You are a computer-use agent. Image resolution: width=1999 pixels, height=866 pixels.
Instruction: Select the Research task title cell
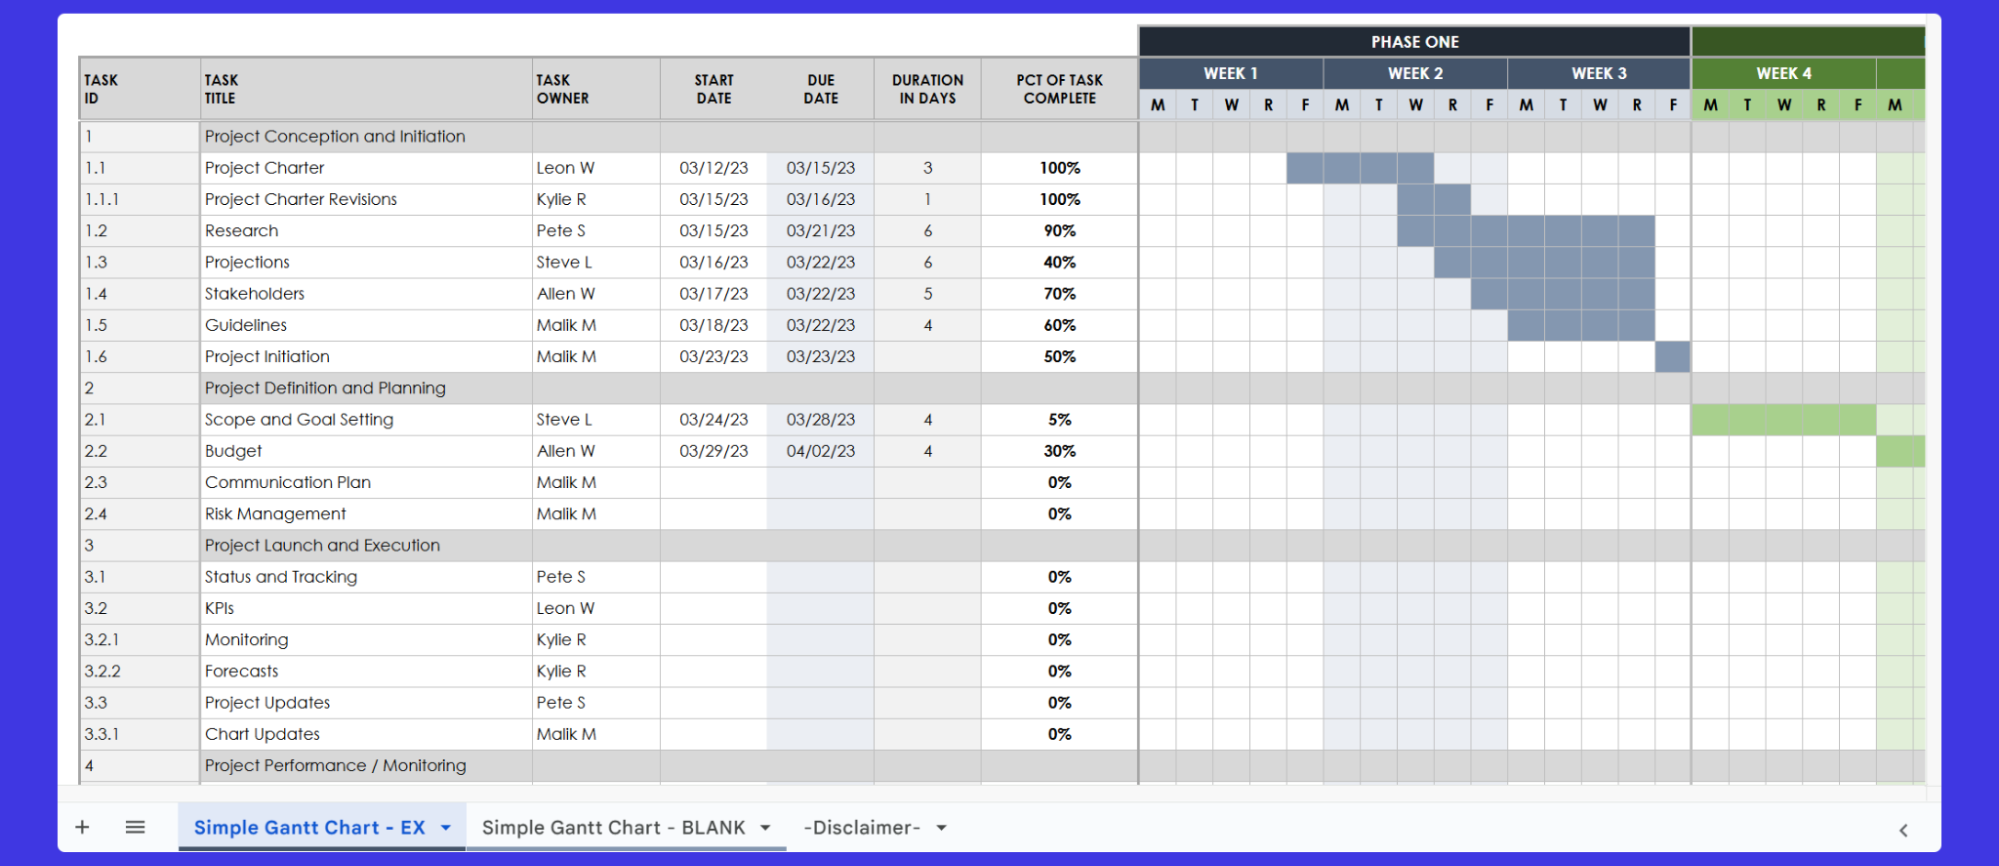[x=366, y=231]
